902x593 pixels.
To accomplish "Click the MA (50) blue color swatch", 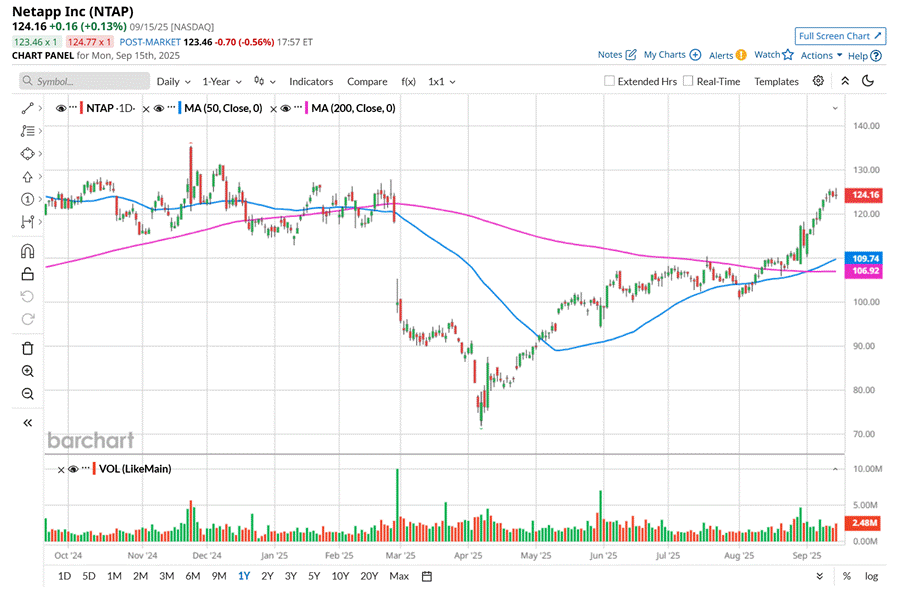I will 180,108.
